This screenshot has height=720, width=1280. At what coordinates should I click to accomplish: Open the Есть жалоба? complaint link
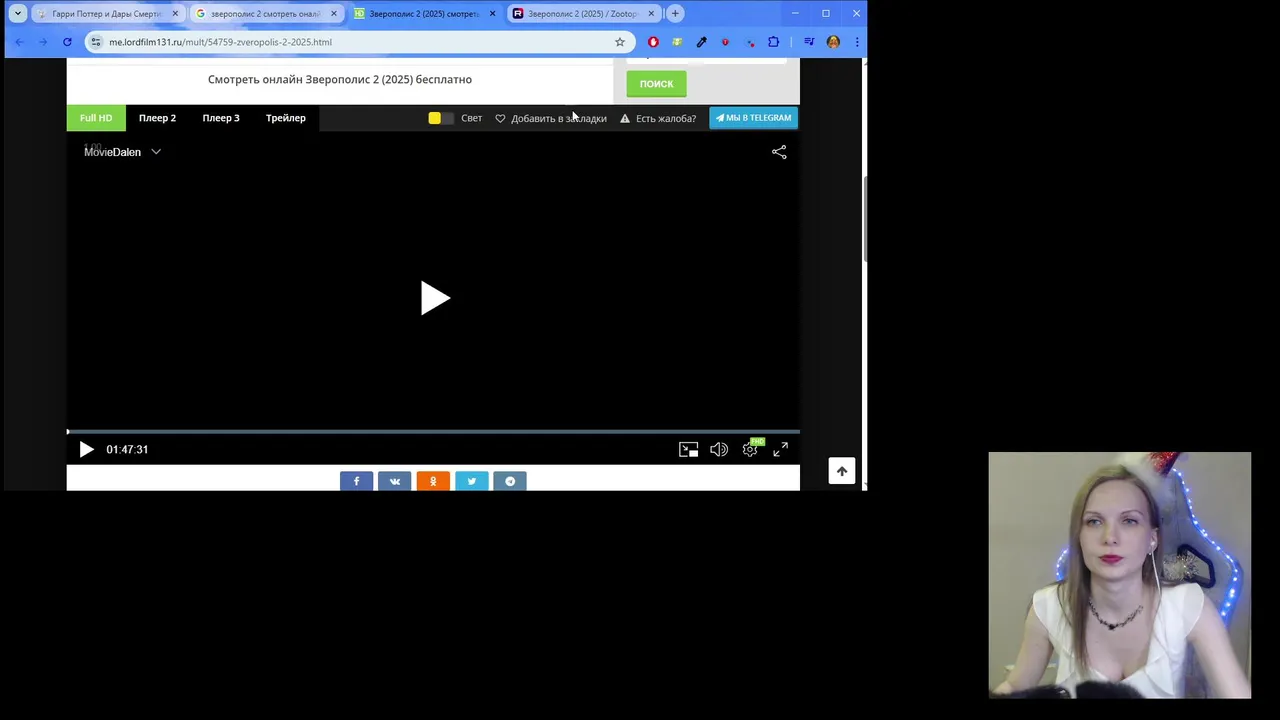658,118
